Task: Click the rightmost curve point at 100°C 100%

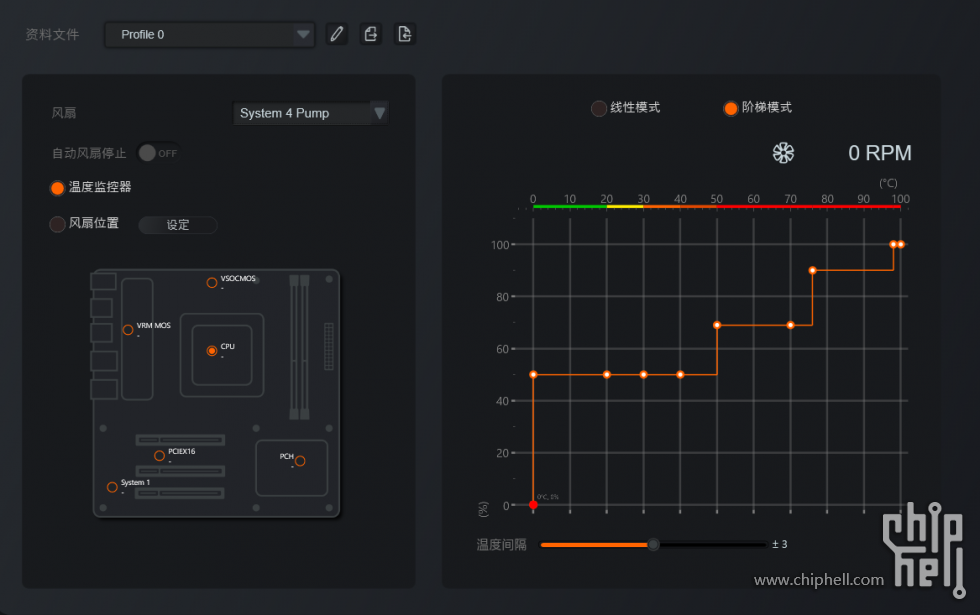Action: [901, 244]
